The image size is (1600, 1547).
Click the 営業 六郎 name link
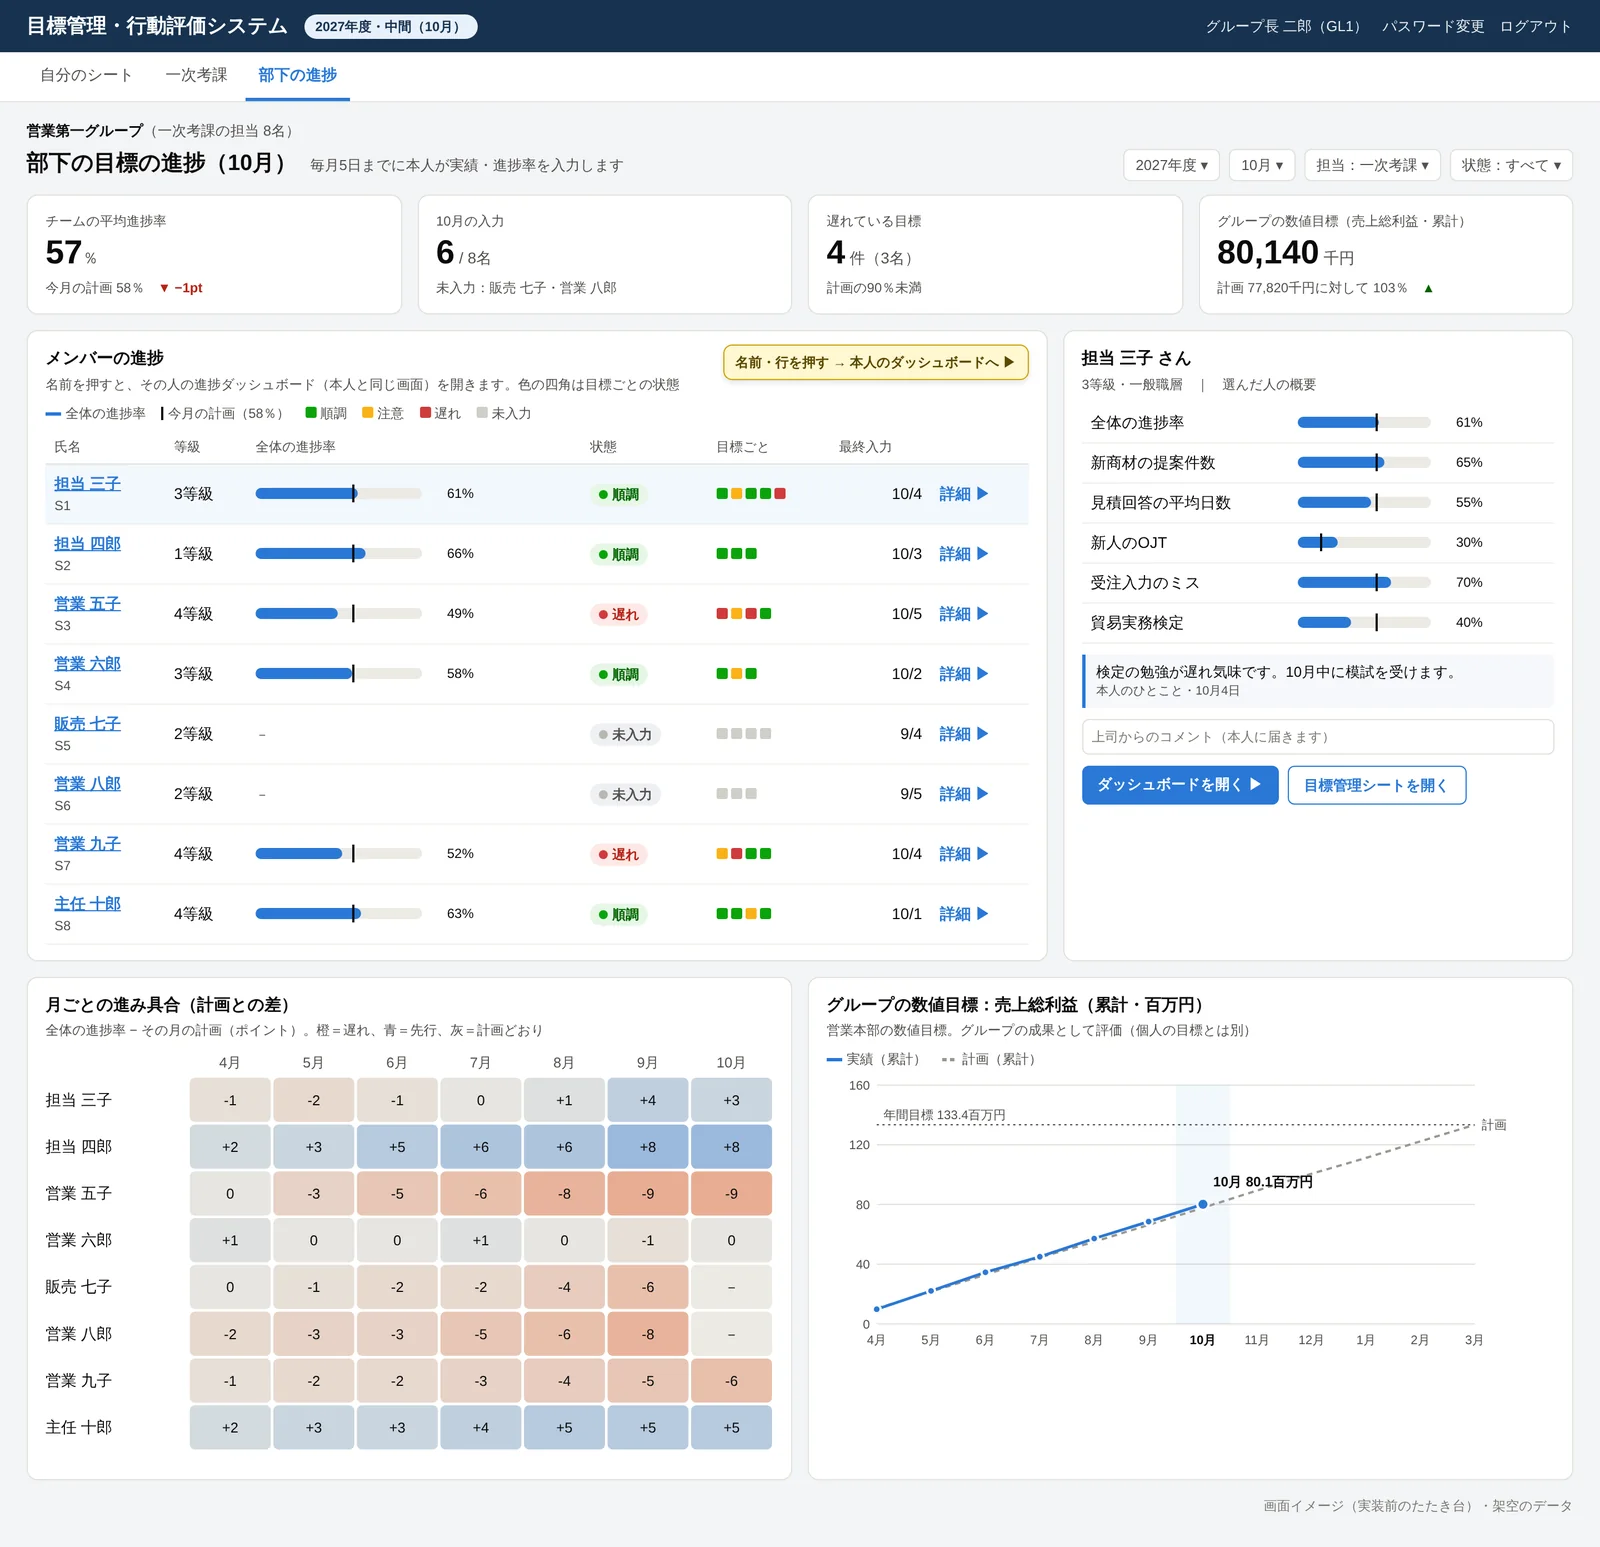pos(87,663)
